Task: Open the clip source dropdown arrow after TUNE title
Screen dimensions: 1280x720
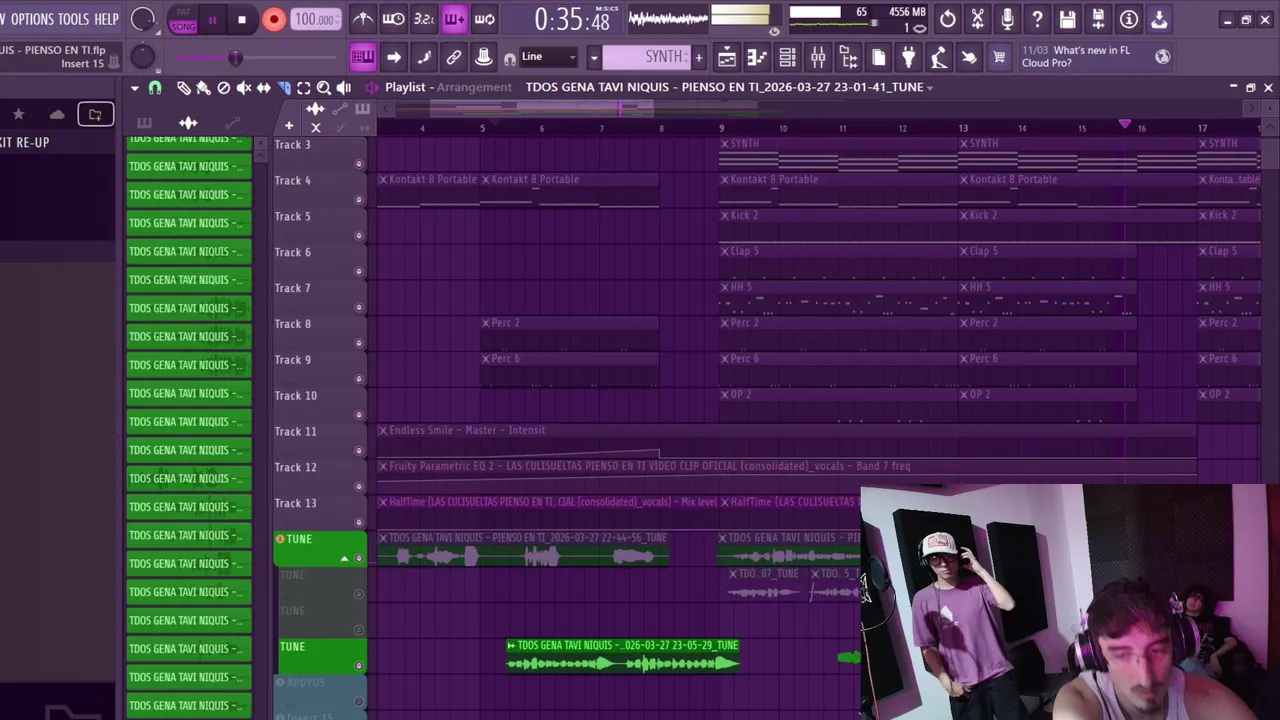Action: click(x=930, y=88)
